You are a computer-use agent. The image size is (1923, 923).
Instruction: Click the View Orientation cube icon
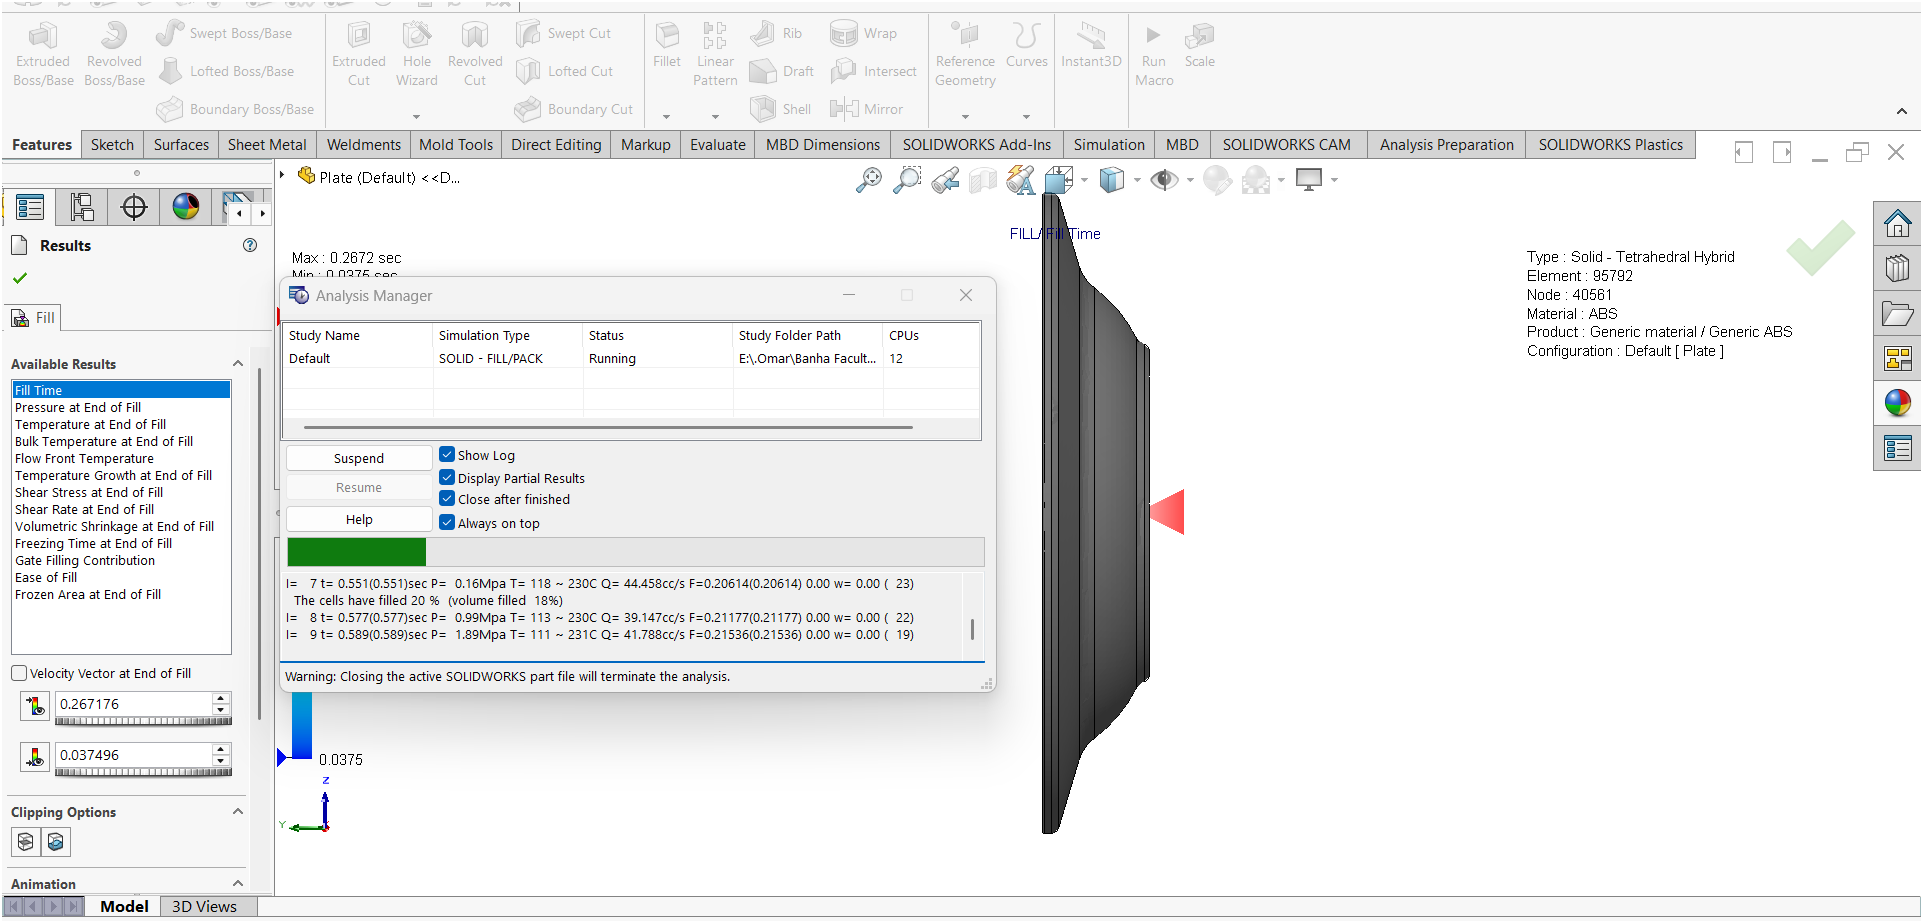click(1058, 180)
